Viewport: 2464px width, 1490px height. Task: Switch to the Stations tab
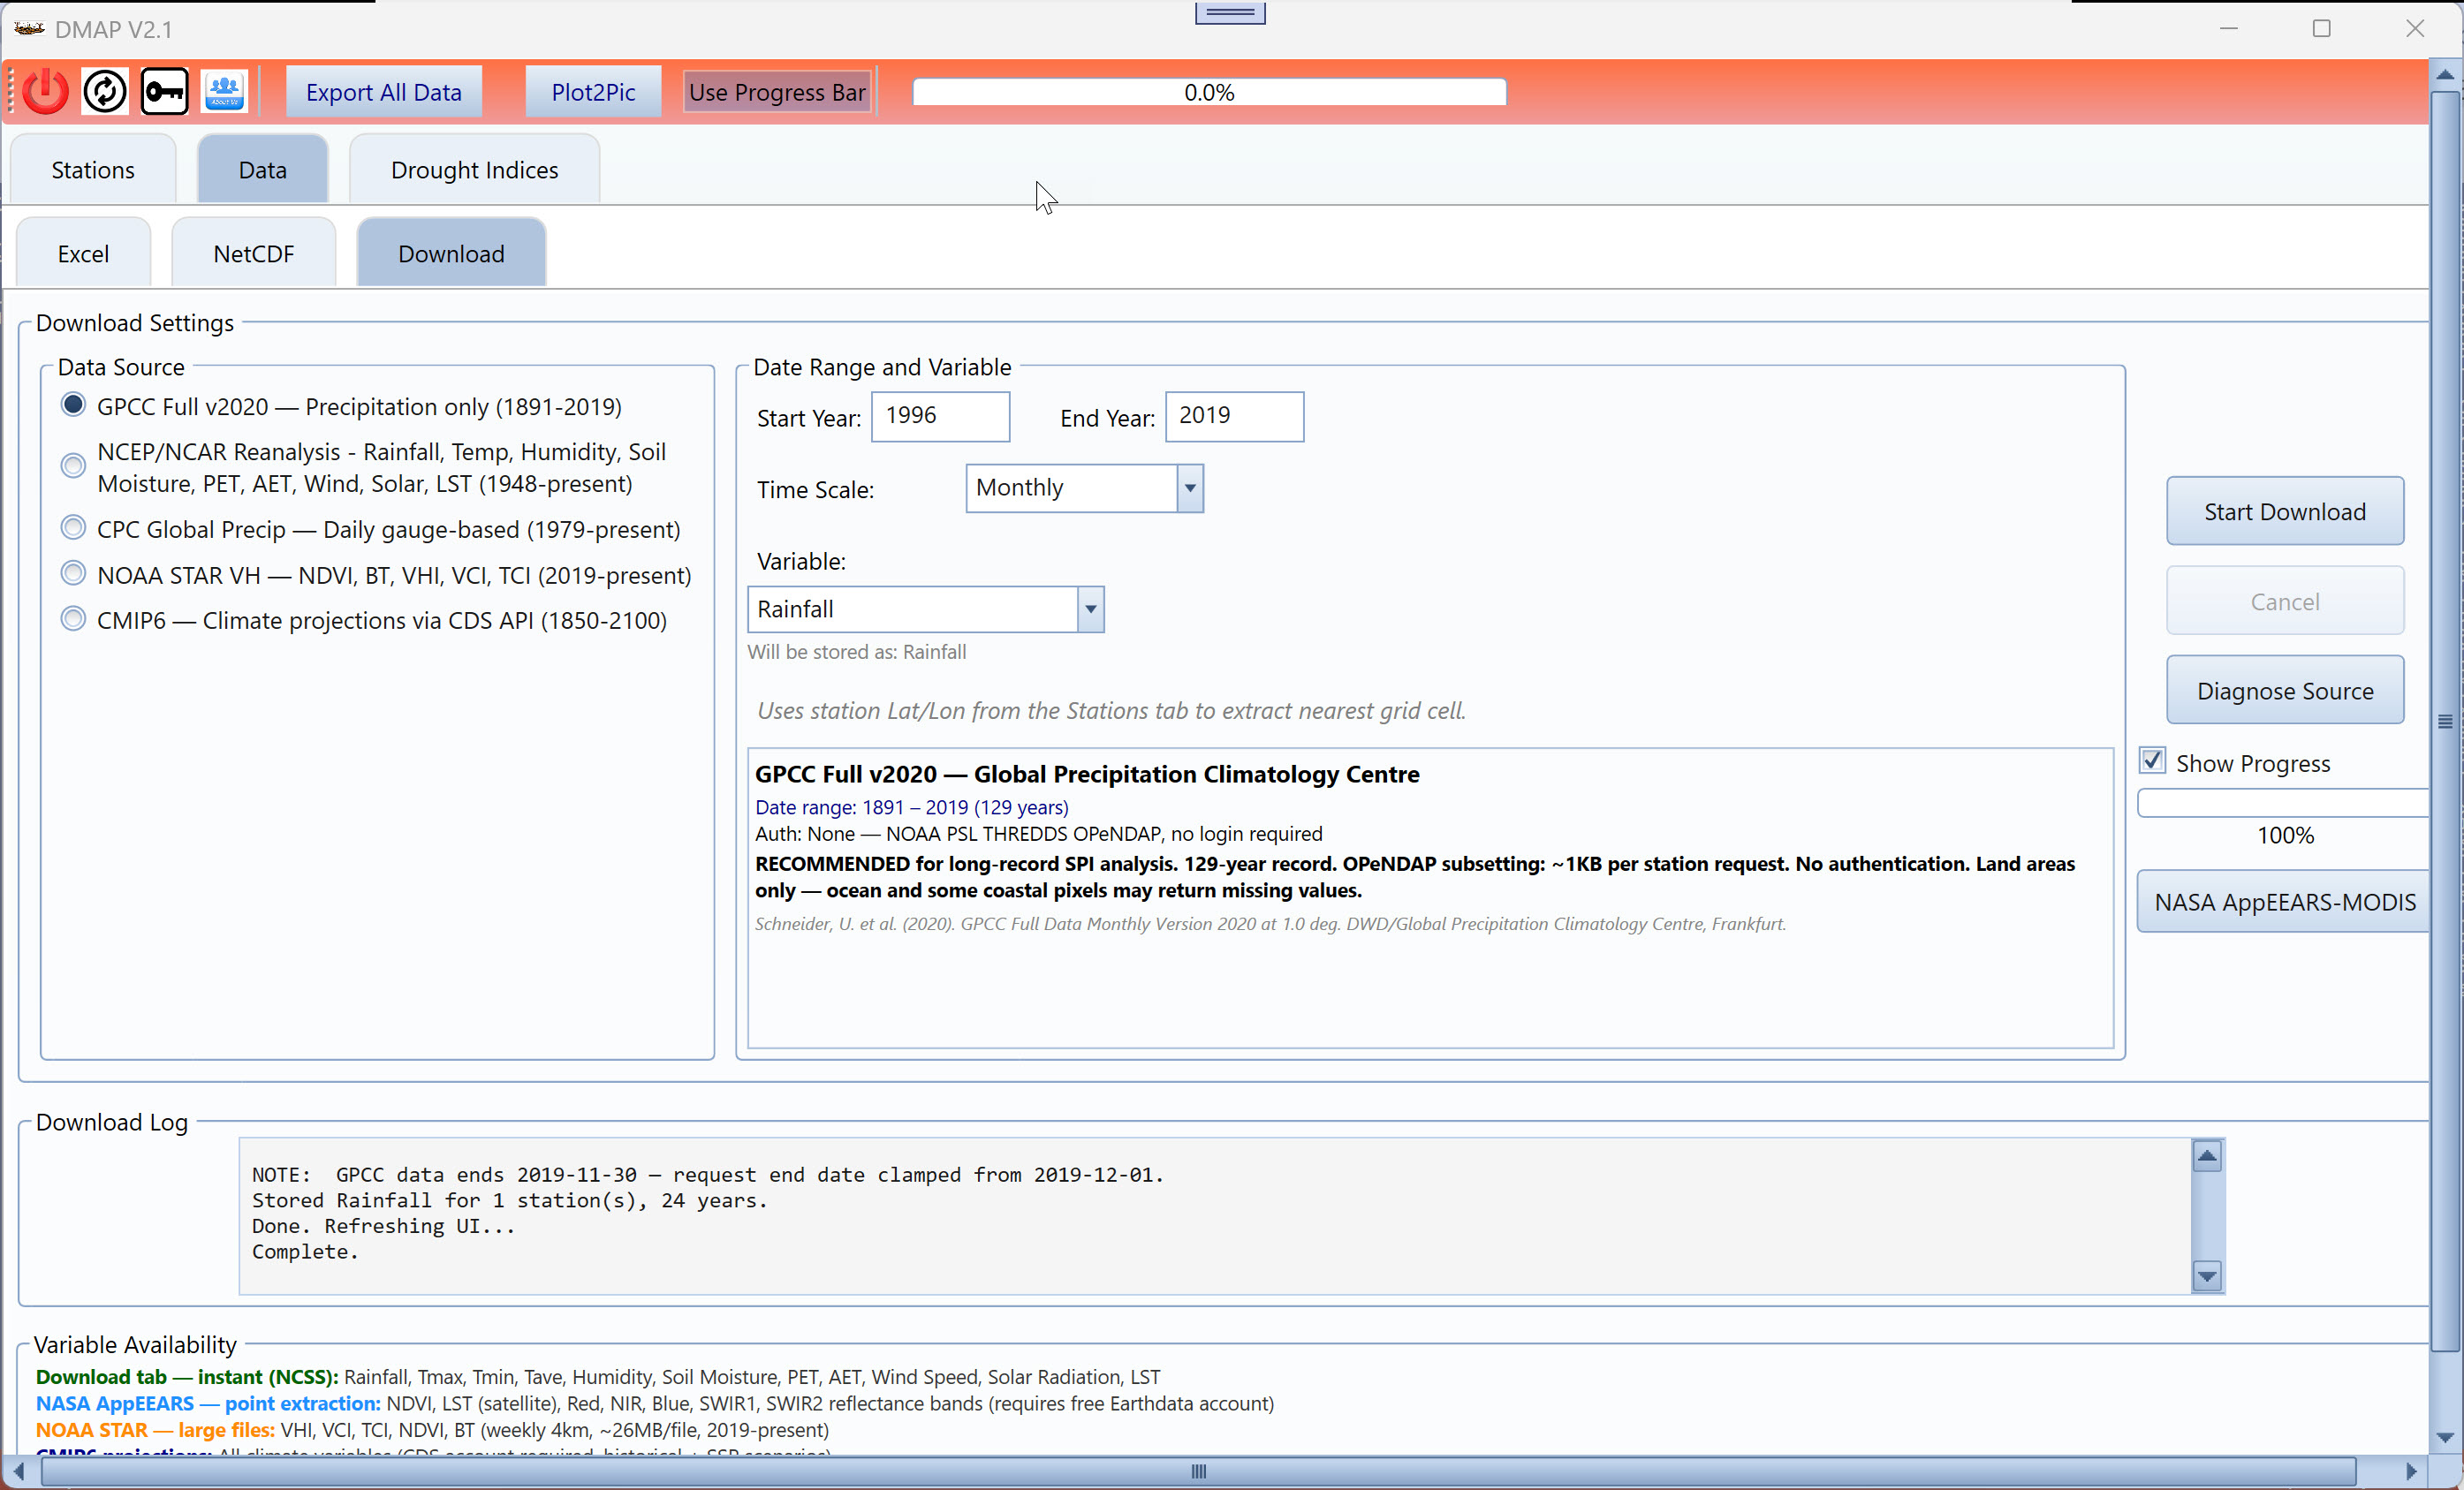pos(93,170)
